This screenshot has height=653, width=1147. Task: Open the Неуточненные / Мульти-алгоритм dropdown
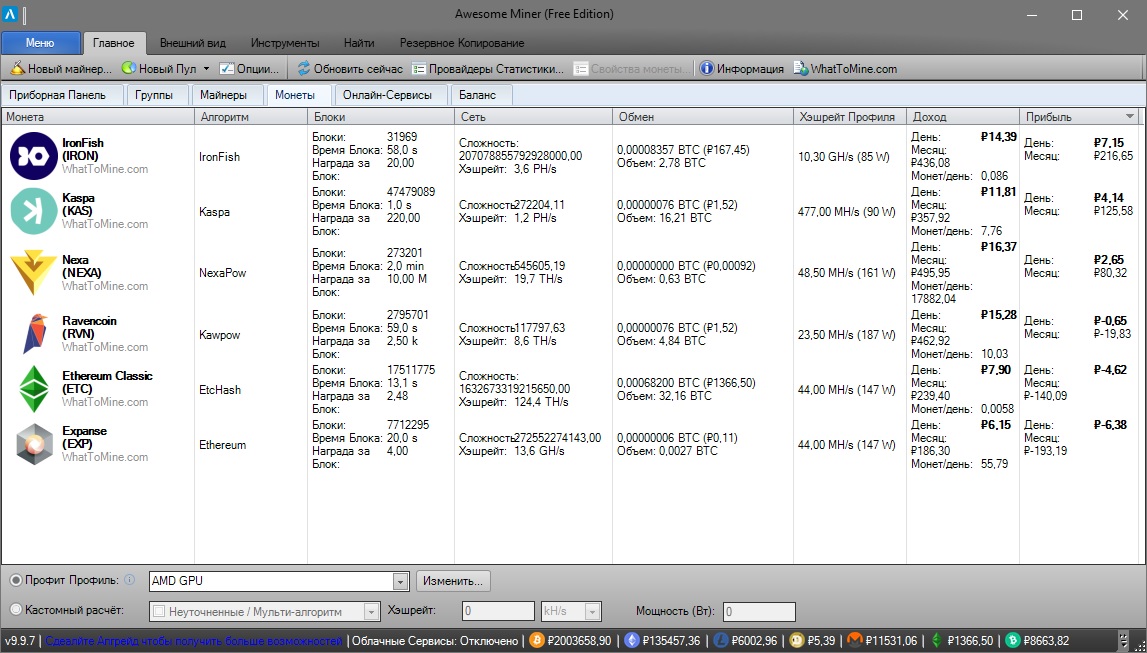point(372,611)
